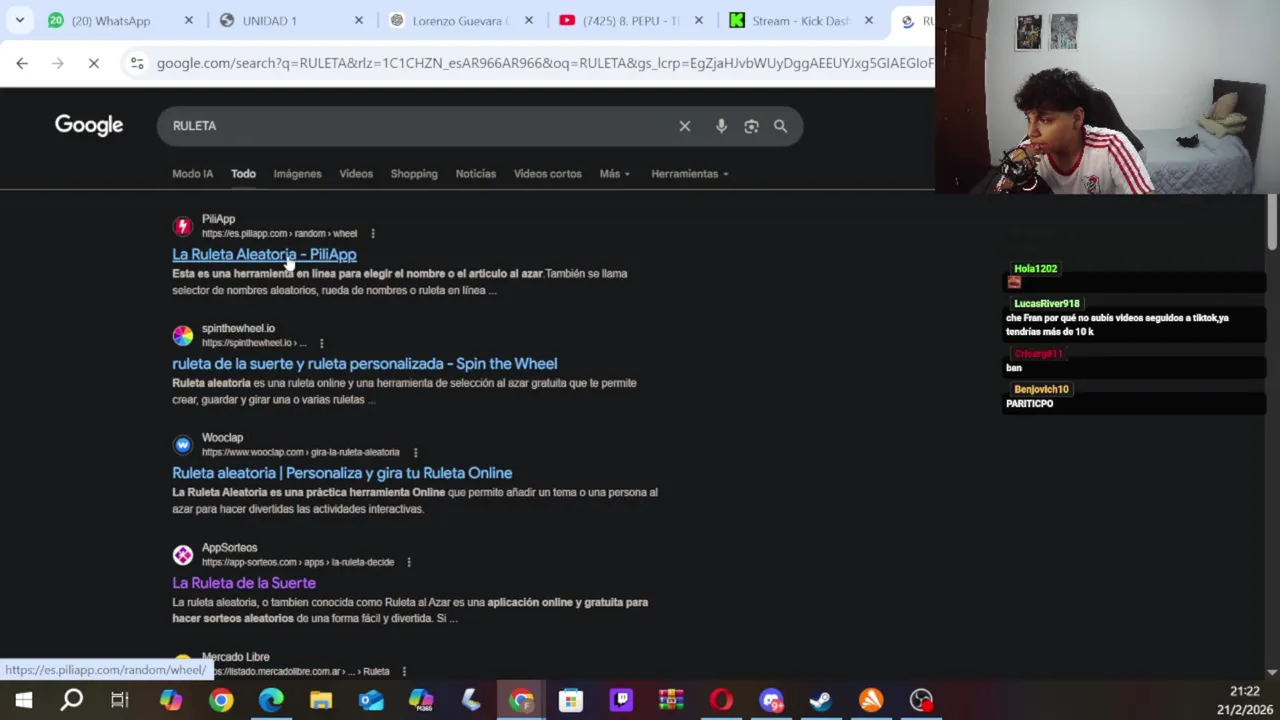
Task: Click the Google logo
Action: pyautogui.click(x=89, y=125)
